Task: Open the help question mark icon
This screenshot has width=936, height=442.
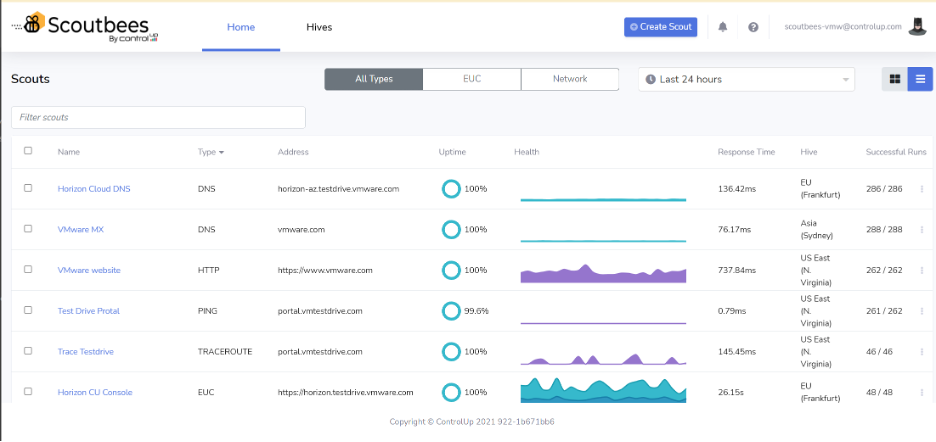Action: point(753,27)
